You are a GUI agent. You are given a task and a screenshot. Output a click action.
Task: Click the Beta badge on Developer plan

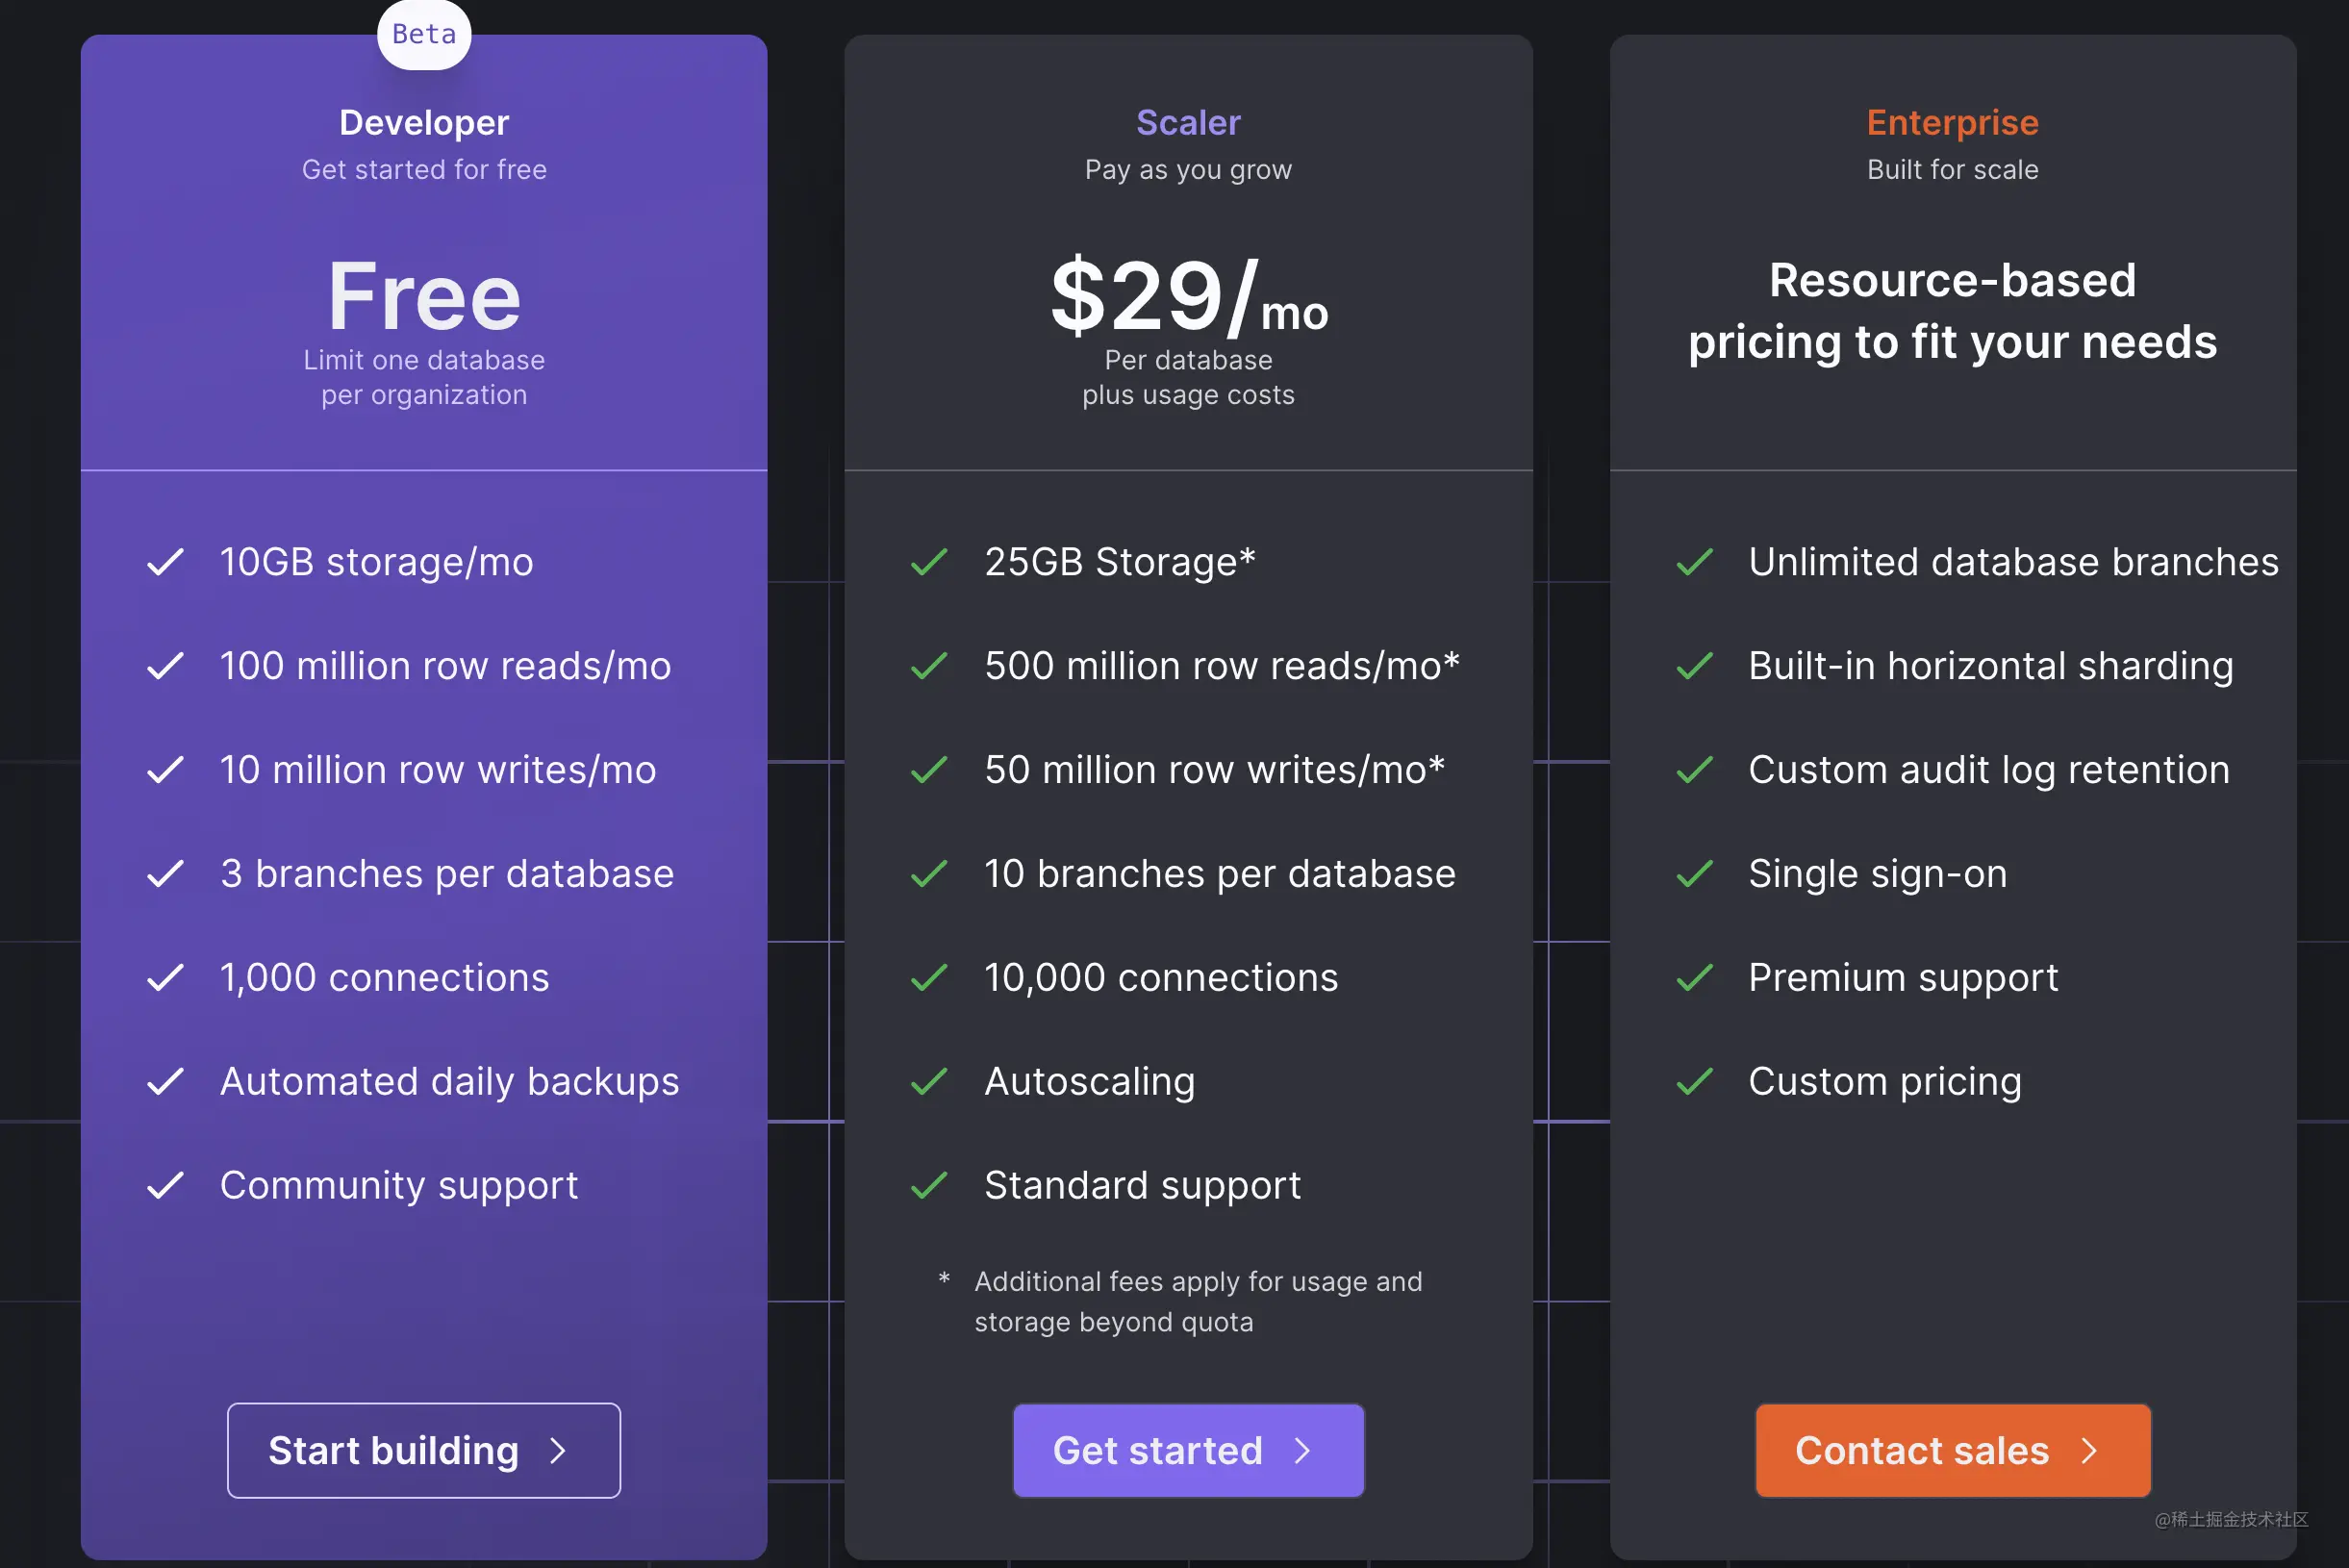click(x=424, y=35)
